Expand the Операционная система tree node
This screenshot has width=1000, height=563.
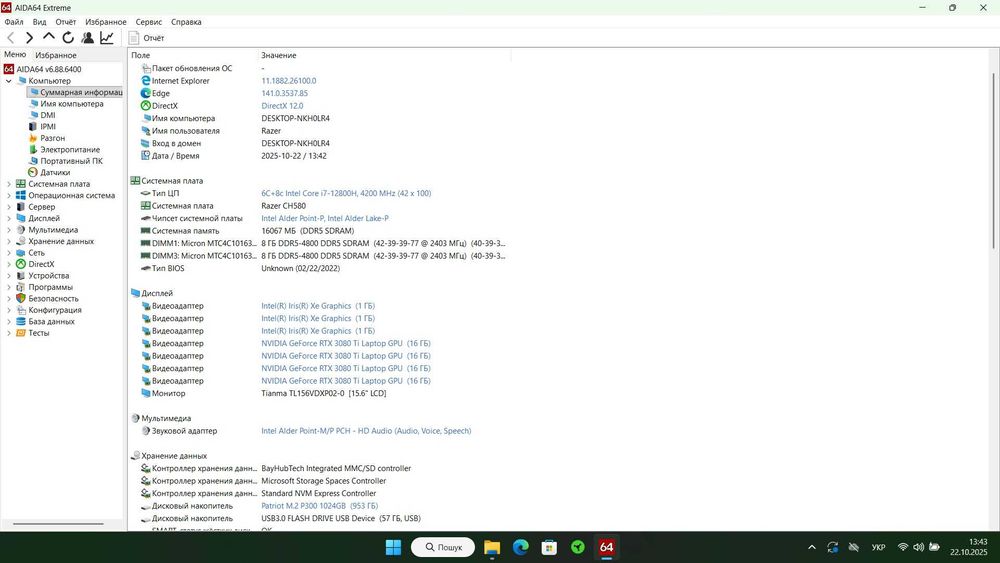click(9, 196)
